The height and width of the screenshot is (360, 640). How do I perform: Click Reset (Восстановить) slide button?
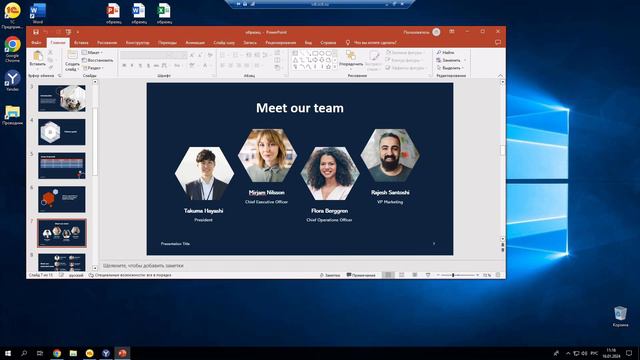click(x=98, y=60)
